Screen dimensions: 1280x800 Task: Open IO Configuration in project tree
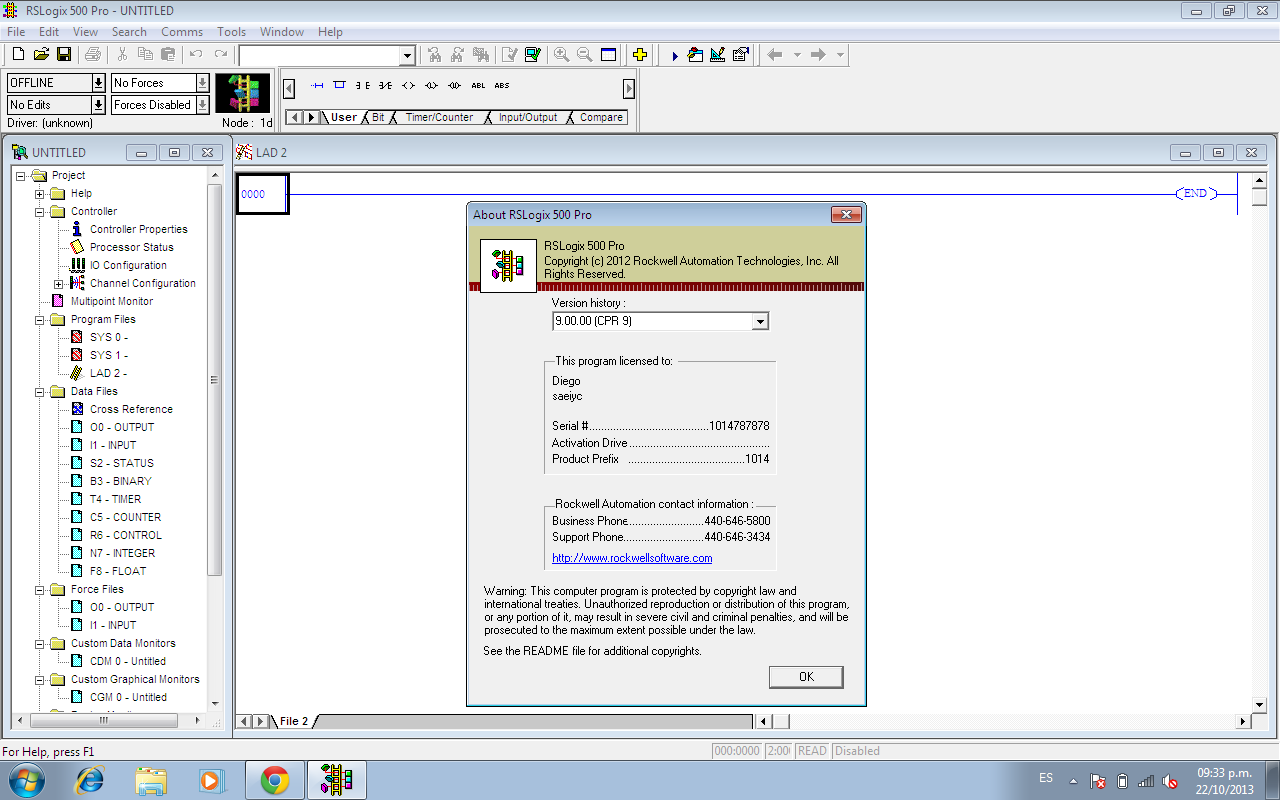click(x=128, y=266)
